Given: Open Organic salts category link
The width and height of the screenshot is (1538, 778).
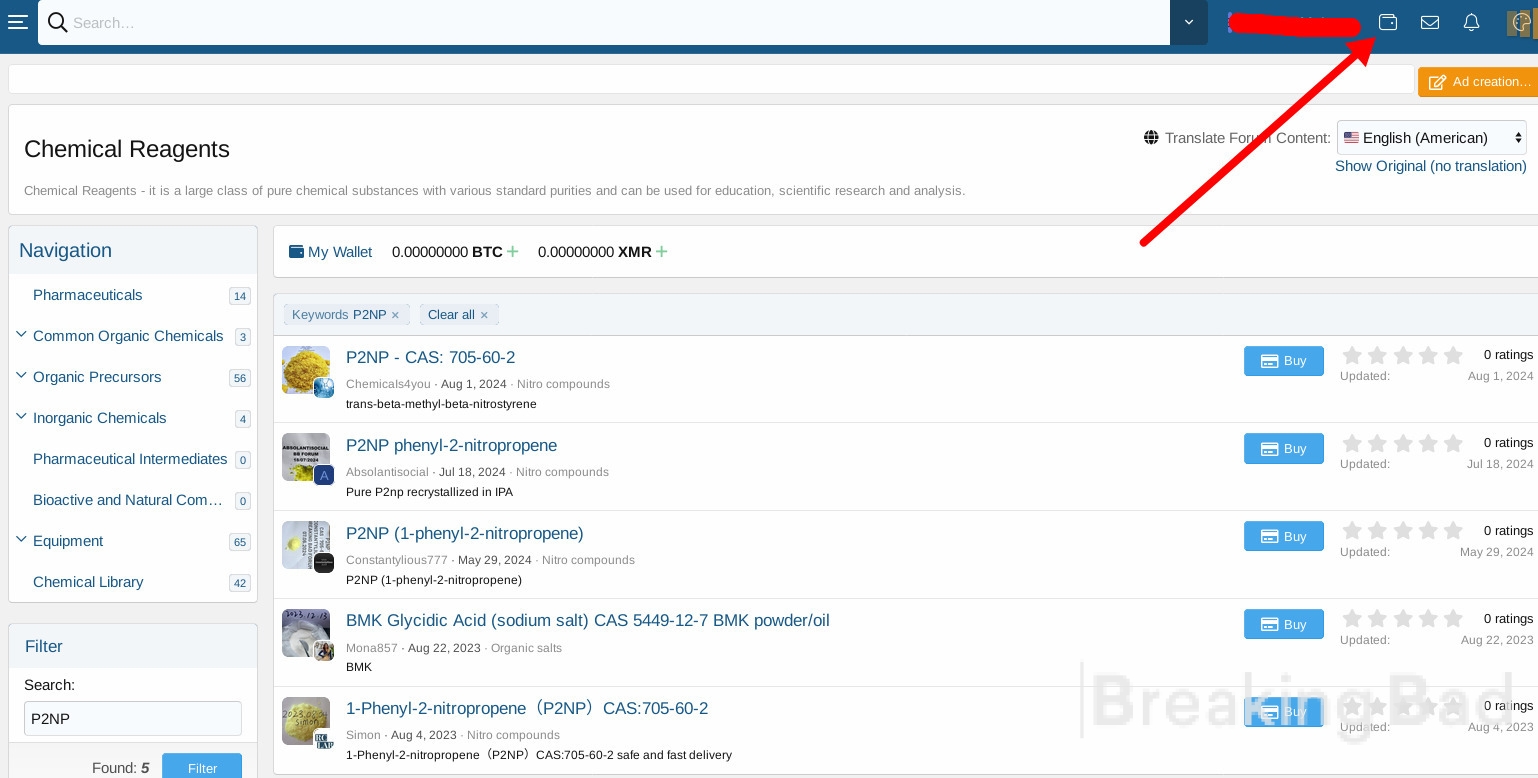Looking at the screenshot, I should pyautogui.click(x=526, y=648).
